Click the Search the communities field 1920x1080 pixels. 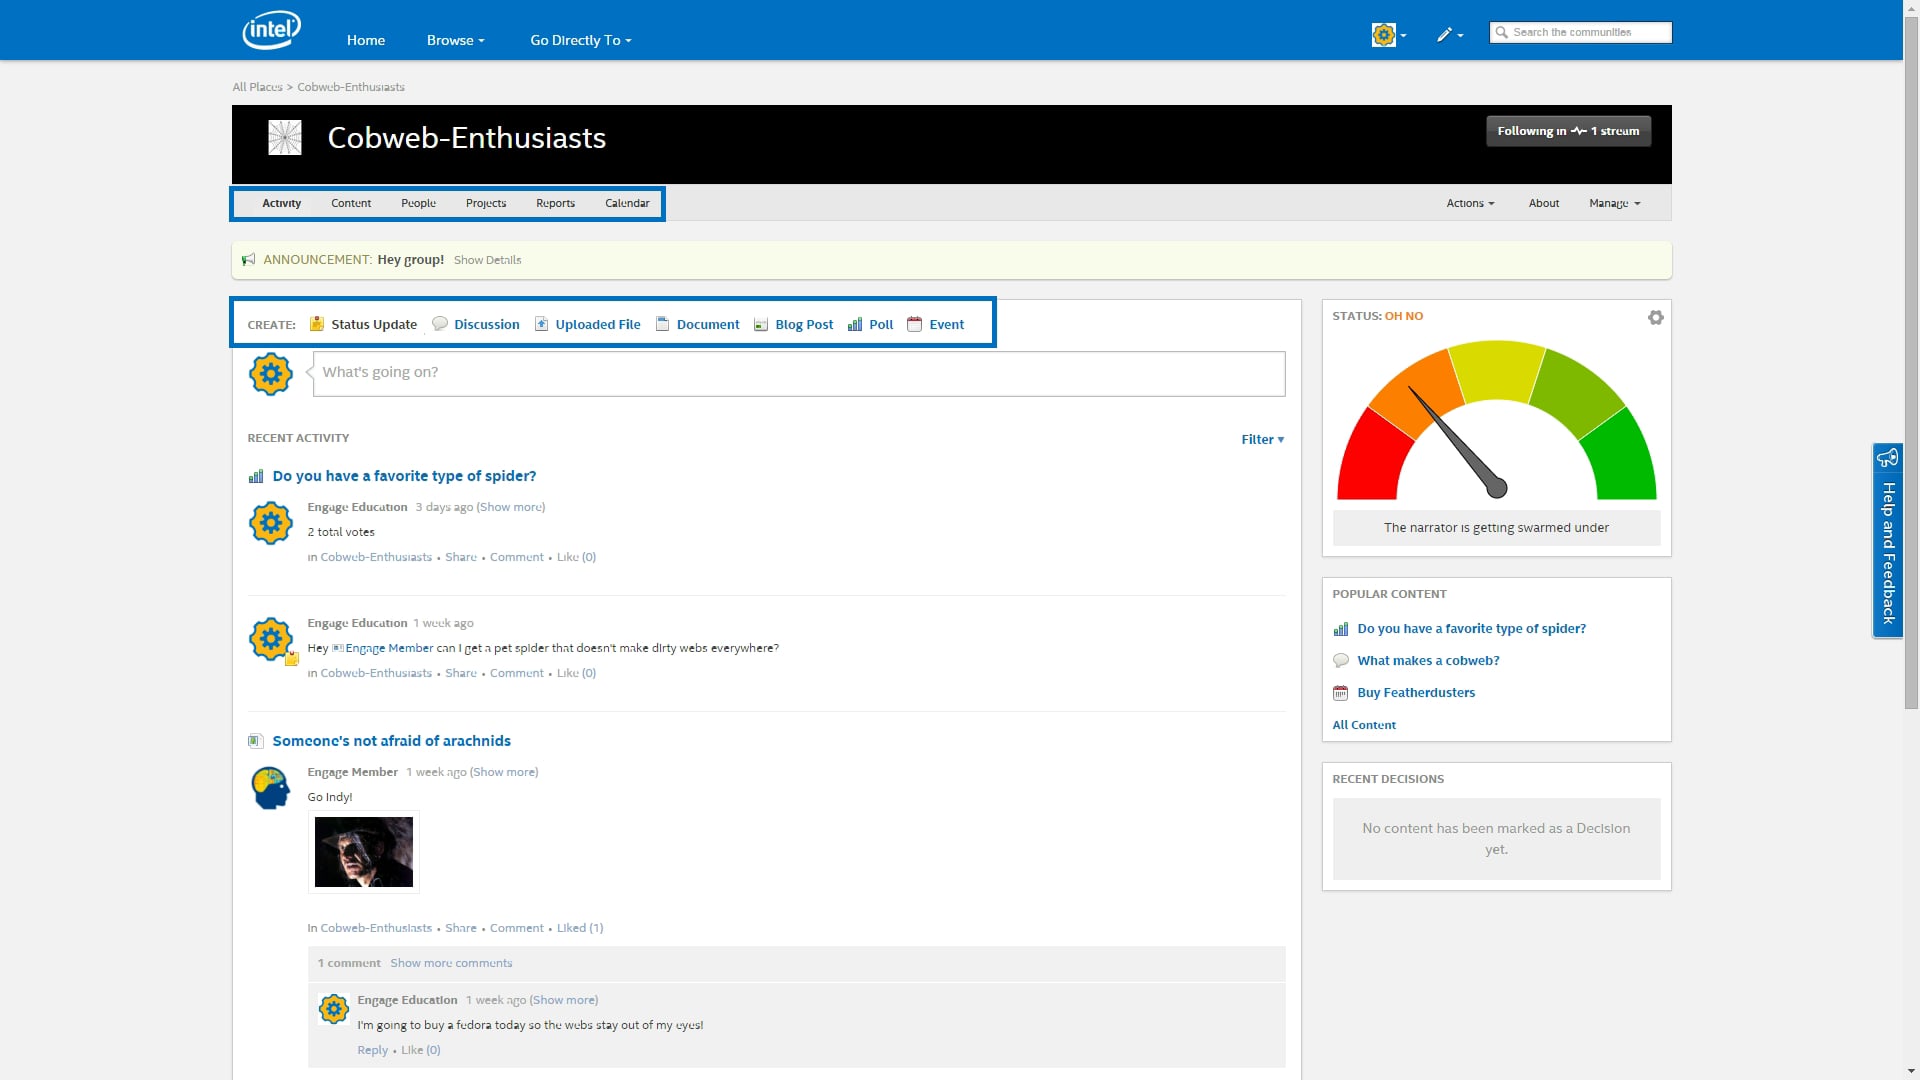pyautogui.click(x=1580, y=32)
